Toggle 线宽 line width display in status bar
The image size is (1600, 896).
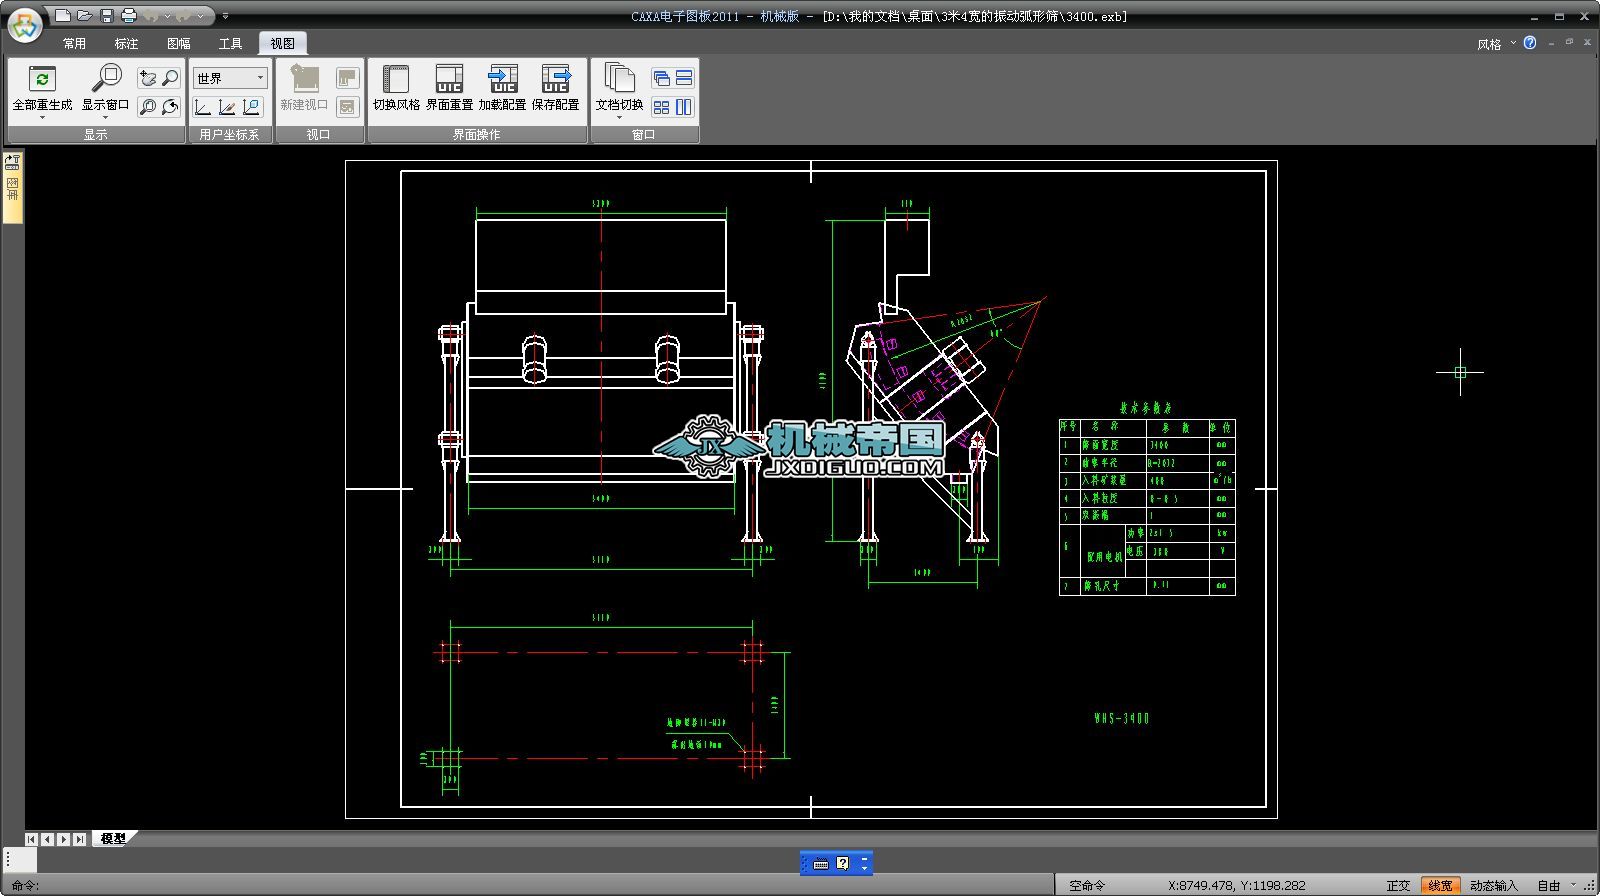pyautogui.click(x=1440, y=885)
